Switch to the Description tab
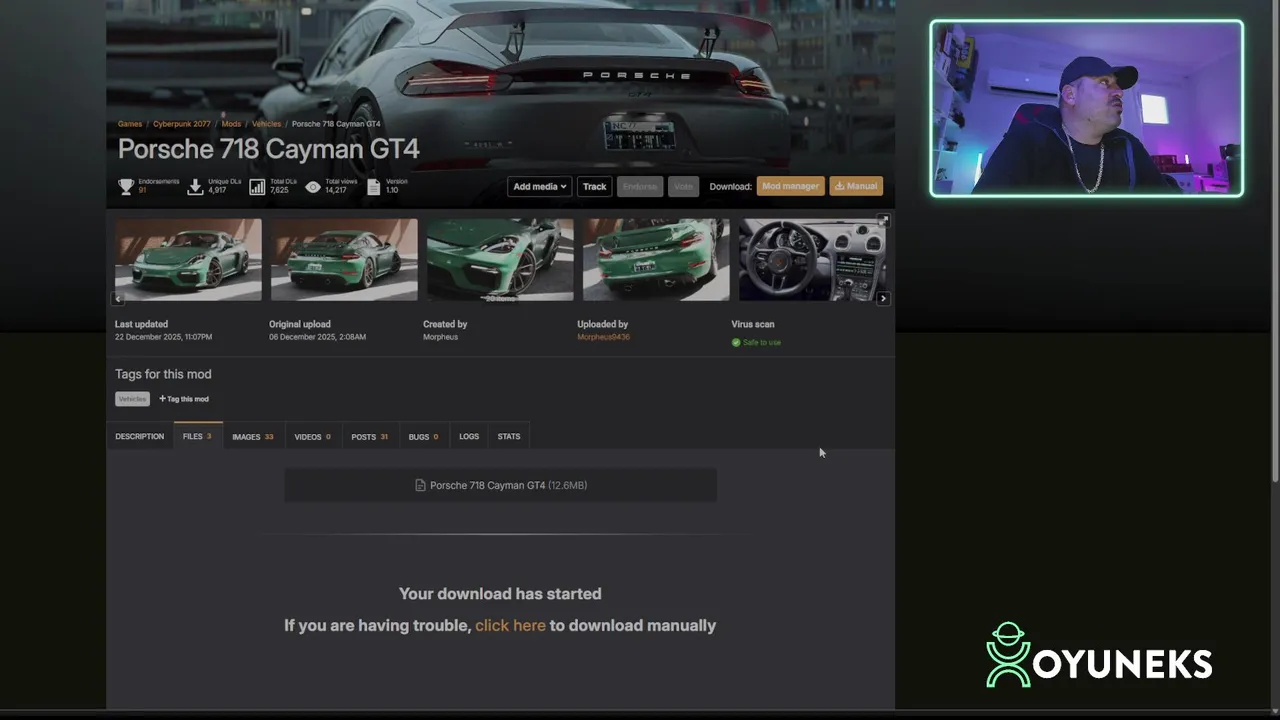This screenshot has width=1280, height=720. pyautogui.click(x=139, y=437)
